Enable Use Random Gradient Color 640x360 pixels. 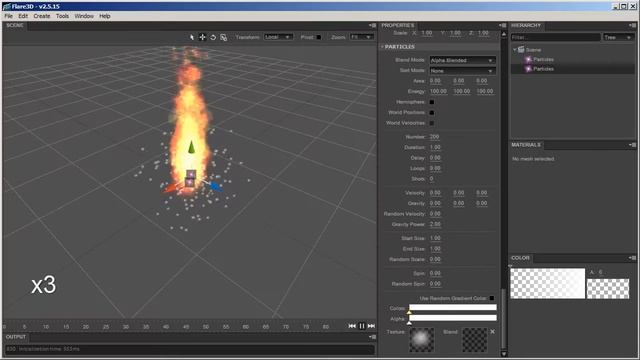tap(492, 298)
